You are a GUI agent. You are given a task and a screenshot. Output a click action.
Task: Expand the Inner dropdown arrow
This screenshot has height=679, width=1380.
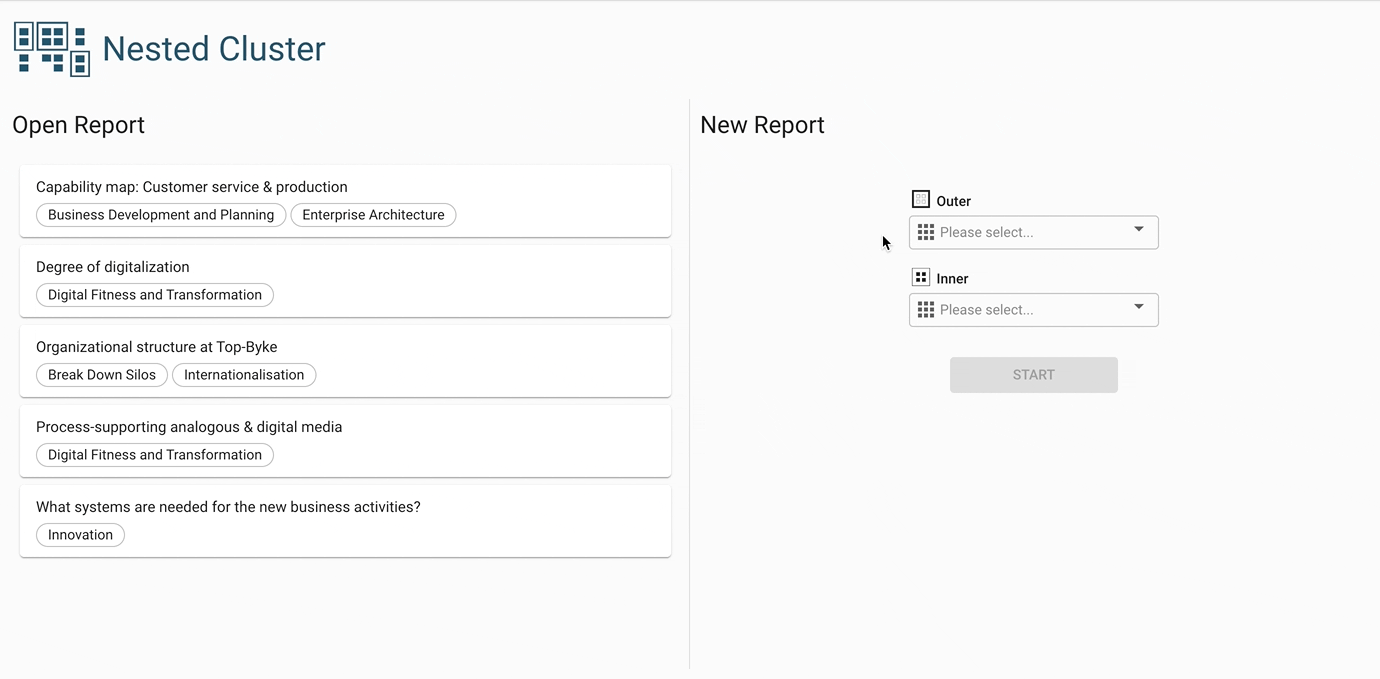tap(1138, 308)
